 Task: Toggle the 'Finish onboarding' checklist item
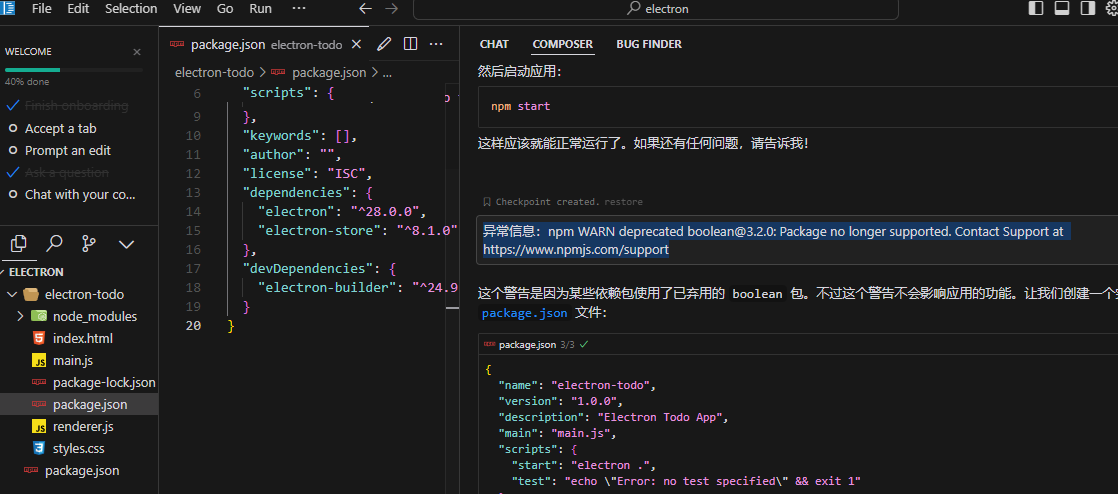click(x=14, y=106)
